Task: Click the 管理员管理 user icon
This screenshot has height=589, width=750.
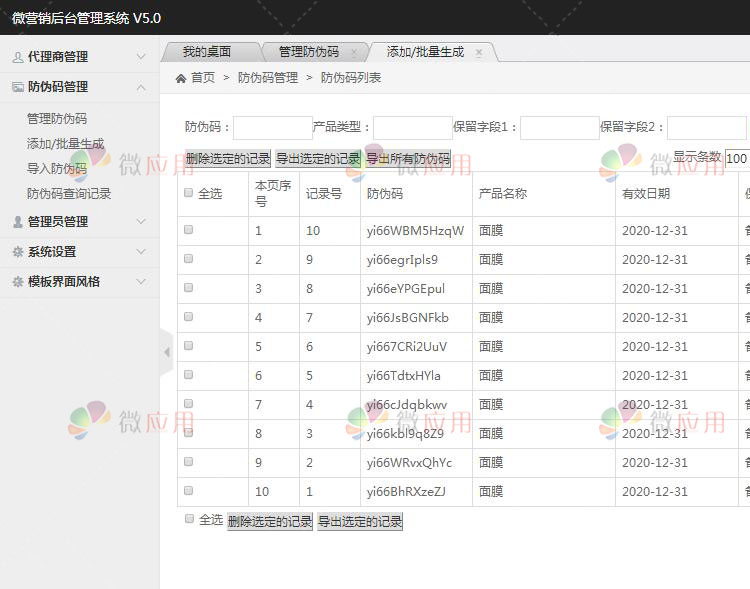Action: point(18,222)
